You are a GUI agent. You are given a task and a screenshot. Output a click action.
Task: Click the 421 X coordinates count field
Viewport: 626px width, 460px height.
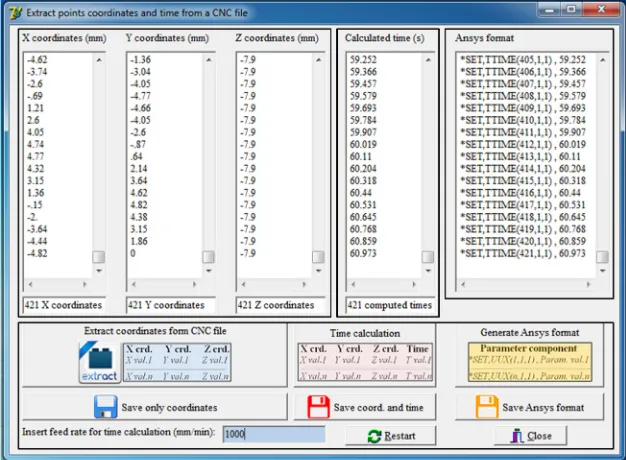(64, 305)
